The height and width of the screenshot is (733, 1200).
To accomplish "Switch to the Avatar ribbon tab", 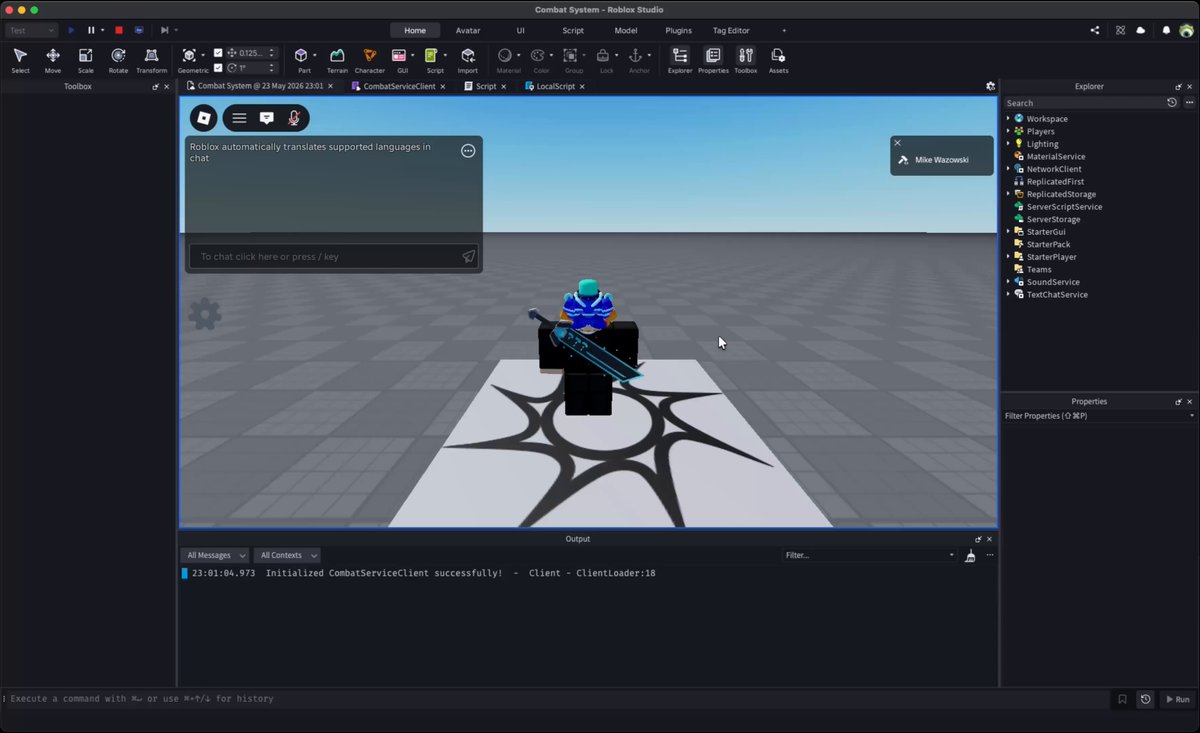I will (468, 30).
